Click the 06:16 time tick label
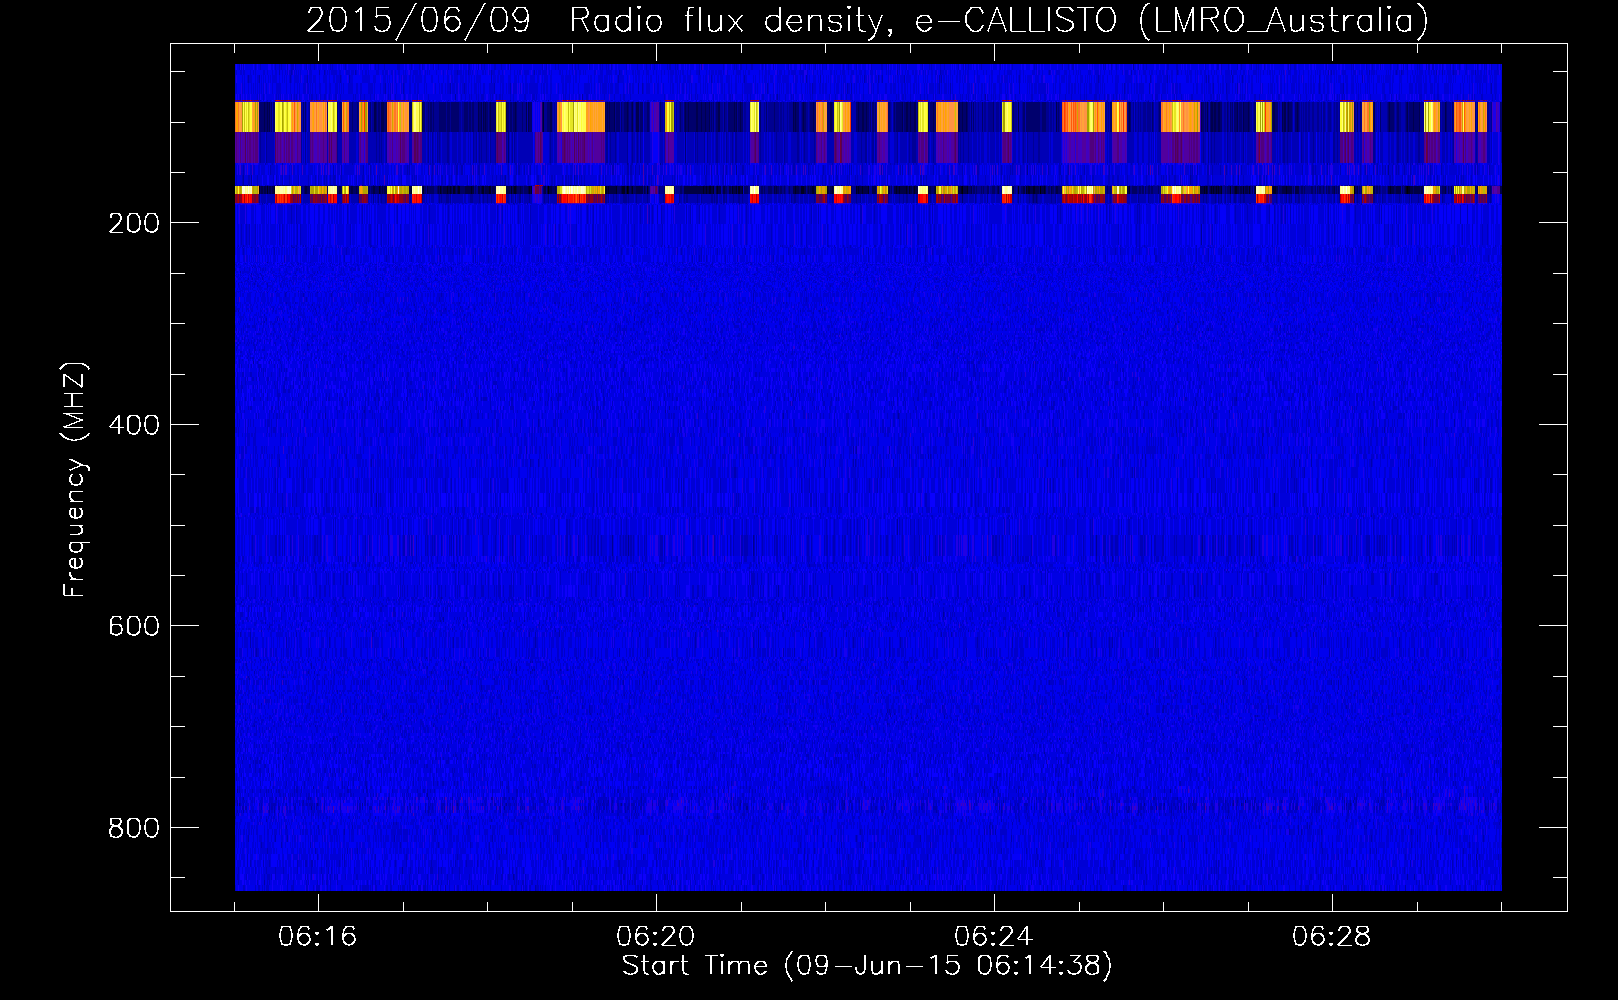The height and width of the screenshot is (1000, 1618). (318, 937)
